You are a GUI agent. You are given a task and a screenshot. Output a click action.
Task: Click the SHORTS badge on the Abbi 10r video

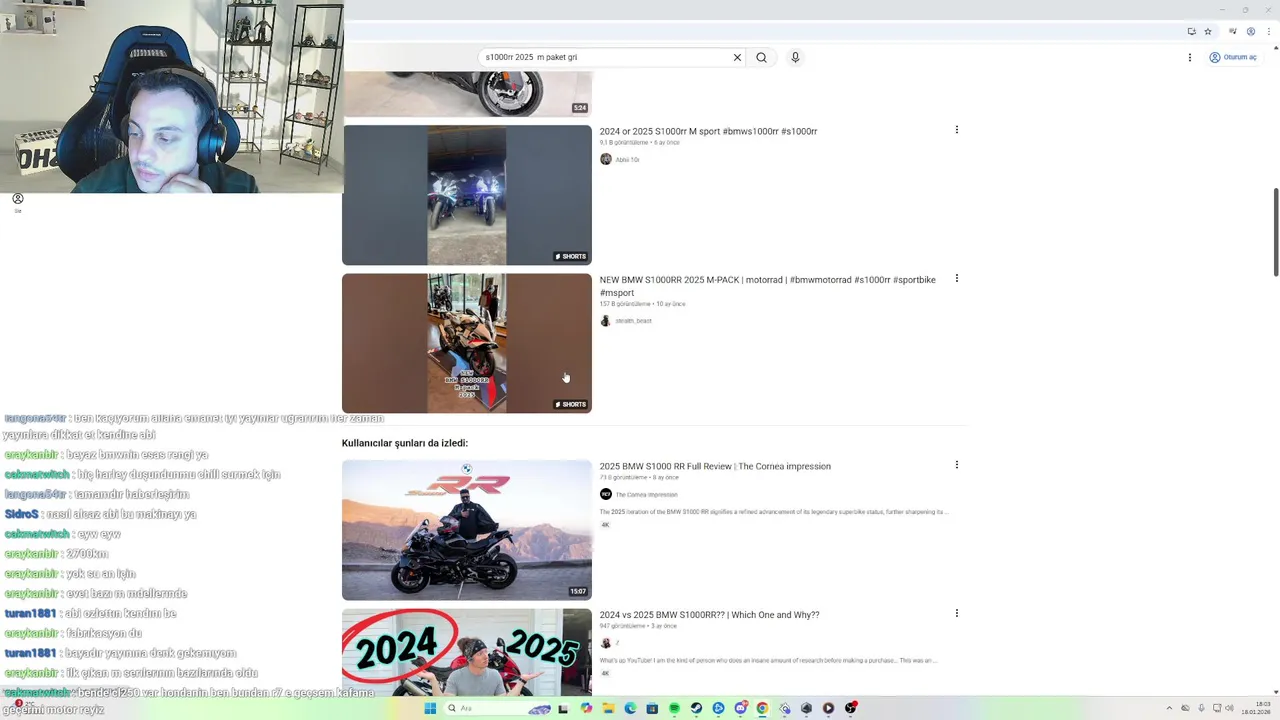pyautogui.click(x=571, y=256)
